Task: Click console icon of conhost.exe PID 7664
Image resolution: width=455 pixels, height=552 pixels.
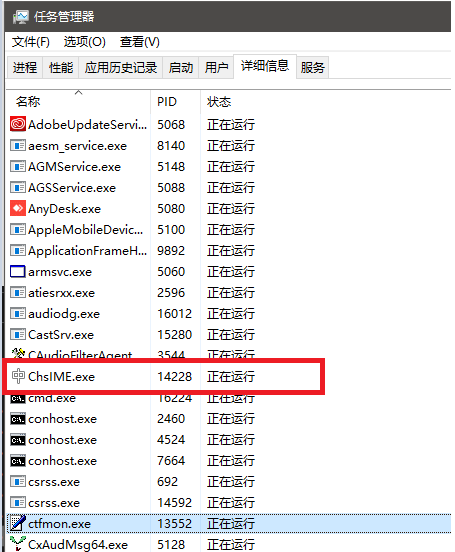Action: coord(18,461)
